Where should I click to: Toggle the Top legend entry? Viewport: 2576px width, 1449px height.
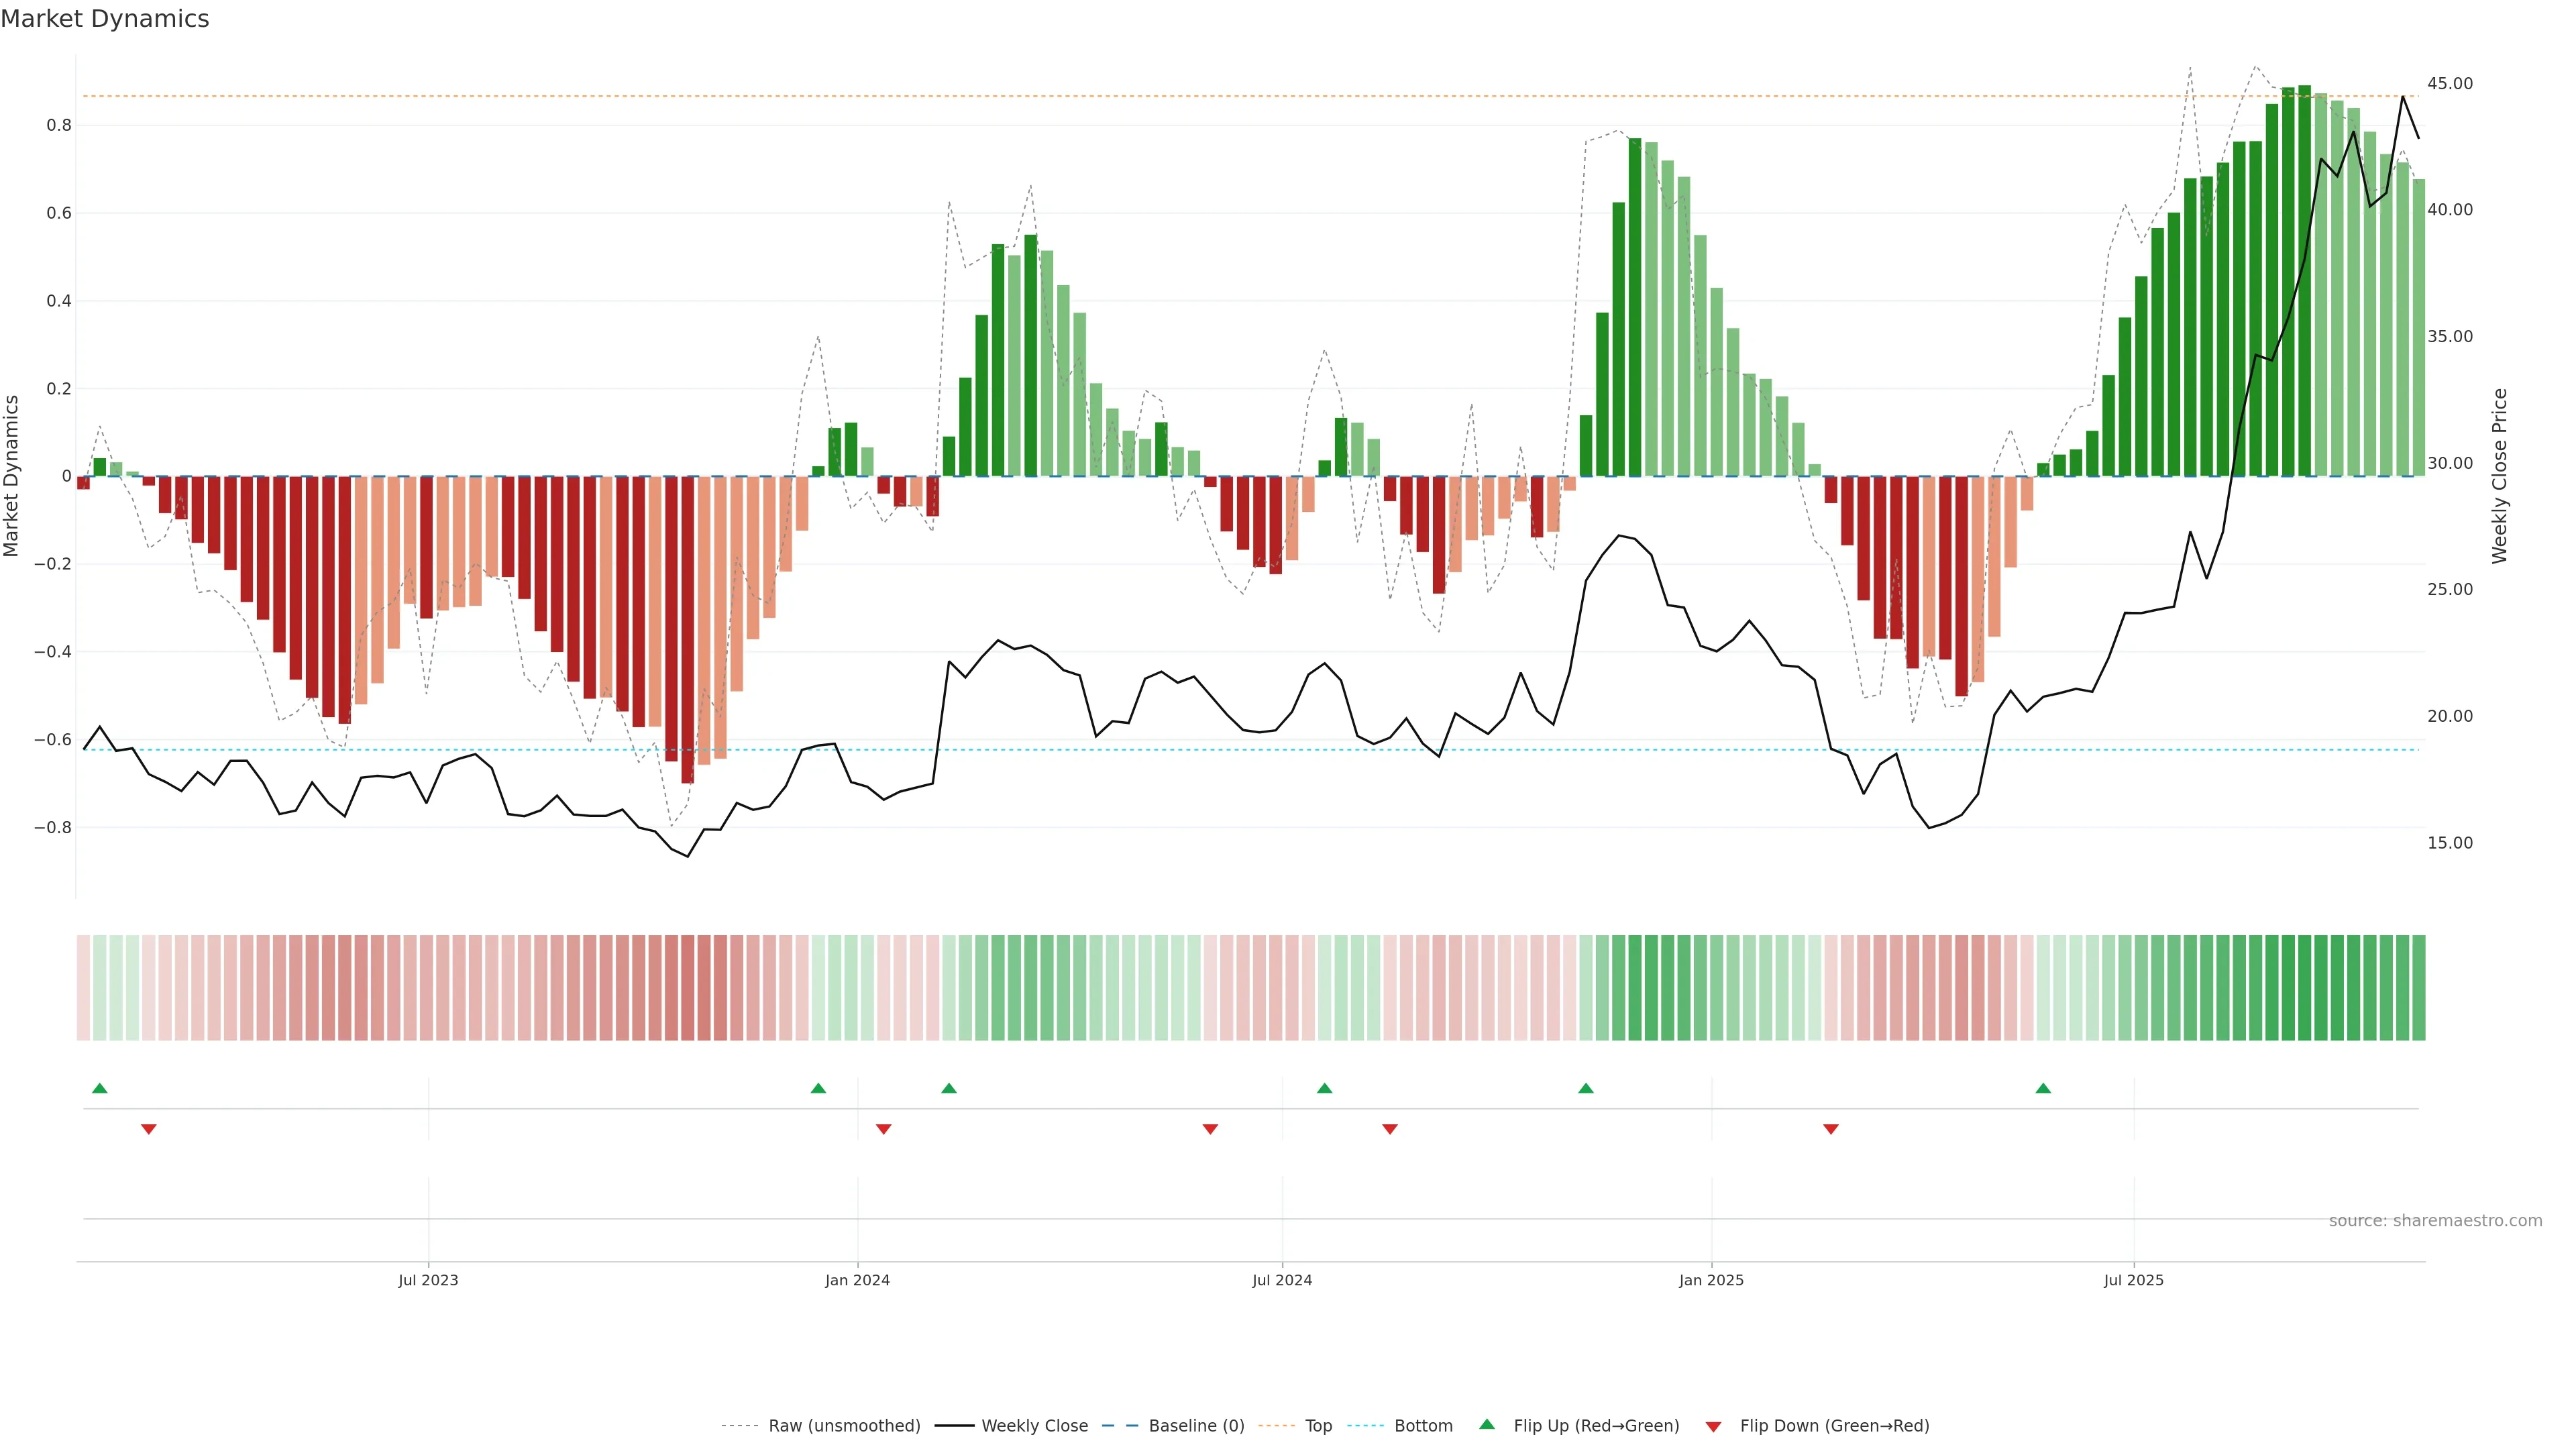[x=1318, y=1426]
